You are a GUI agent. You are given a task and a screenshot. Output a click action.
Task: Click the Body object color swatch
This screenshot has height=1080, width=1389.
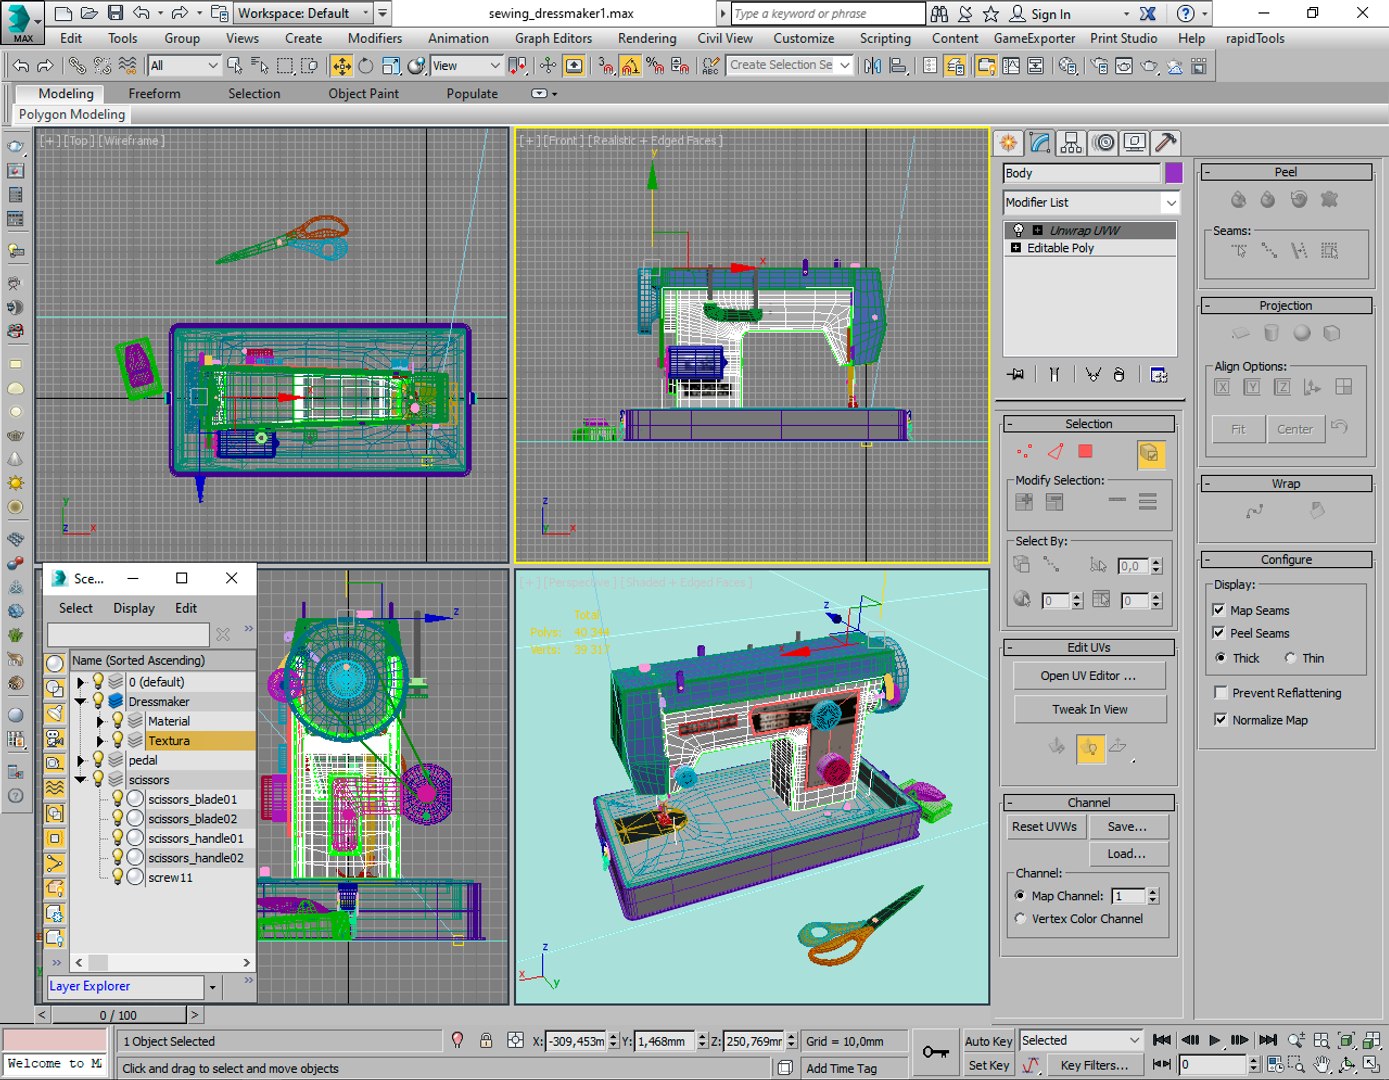(x=1173, y=173)
